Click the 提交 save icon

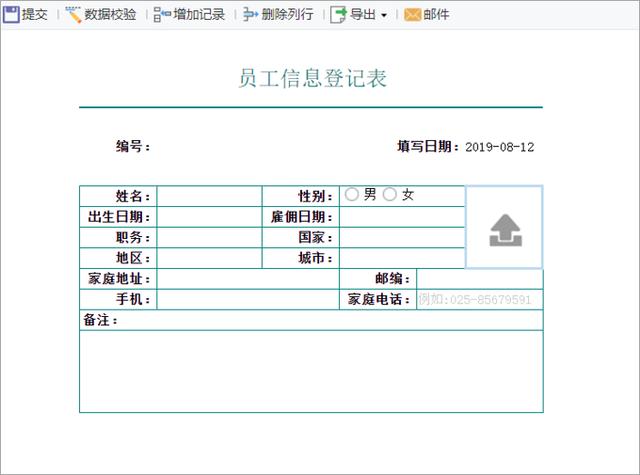click(x=11, y=14)
